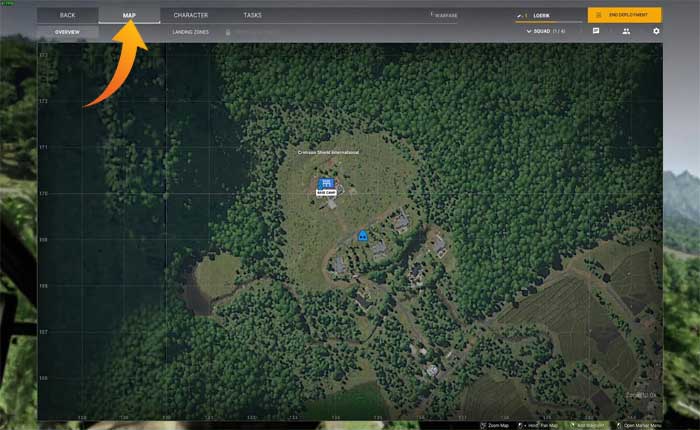Viewport: 700px width, 430px height.
Task: Click the lock icon beside Landing Zones
Action: [228, 32]
